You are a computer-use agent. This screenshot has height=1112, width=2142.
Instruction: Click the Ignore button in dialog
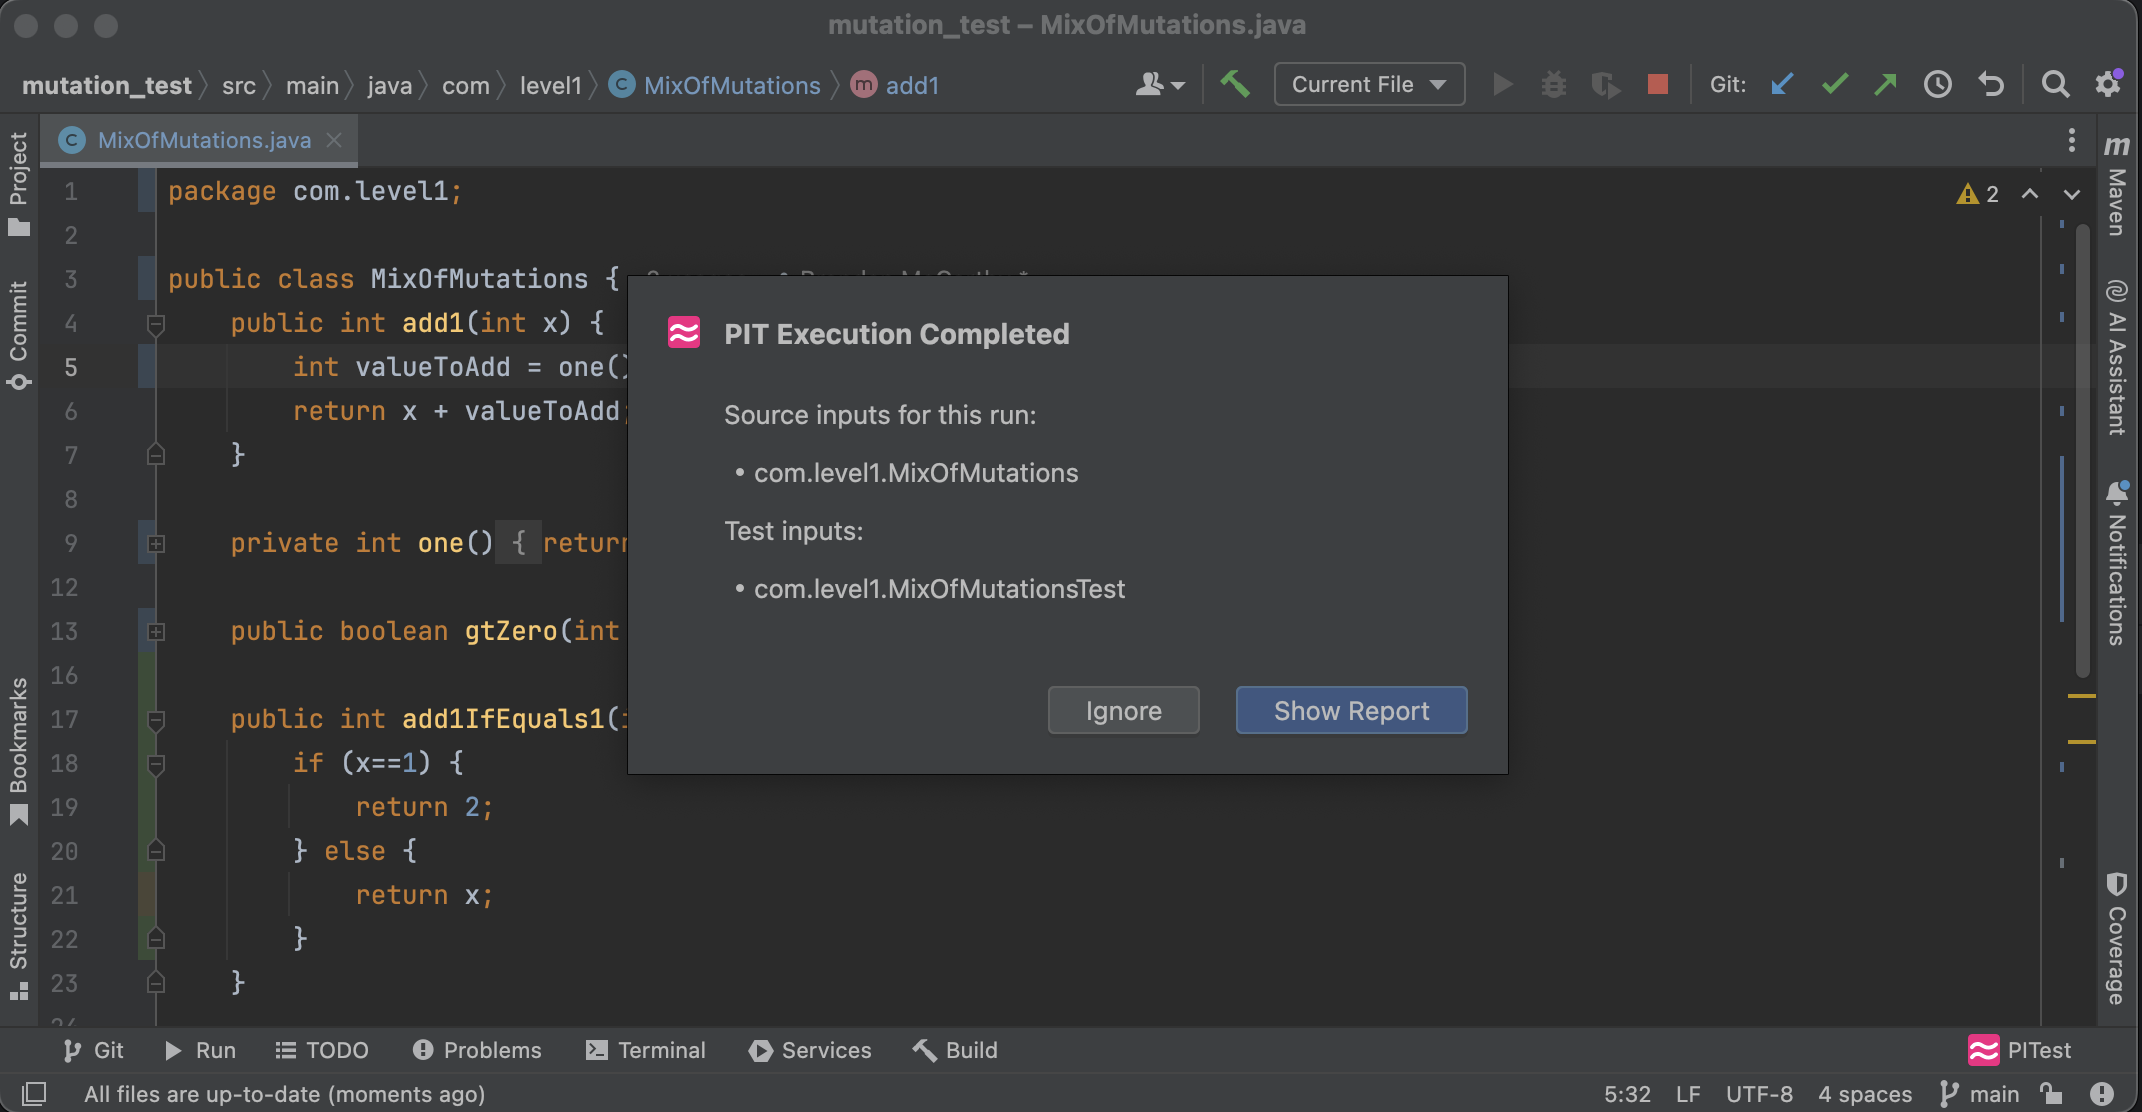point(1123,710)
